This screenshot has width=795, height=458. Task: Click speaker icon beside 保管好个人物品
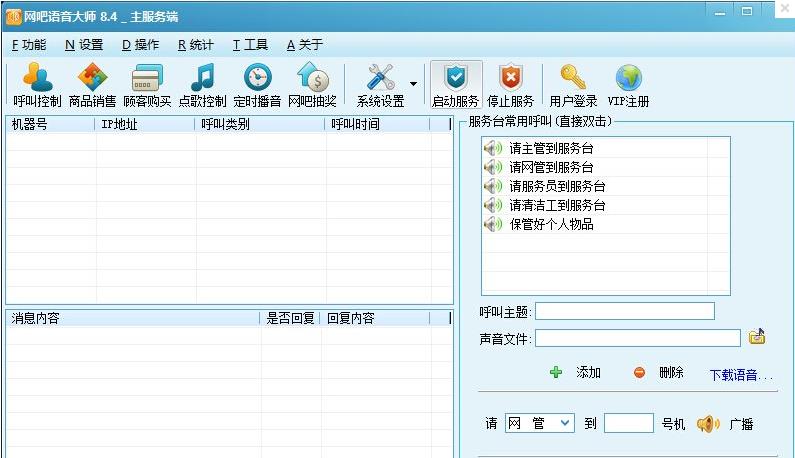[493, 224]
